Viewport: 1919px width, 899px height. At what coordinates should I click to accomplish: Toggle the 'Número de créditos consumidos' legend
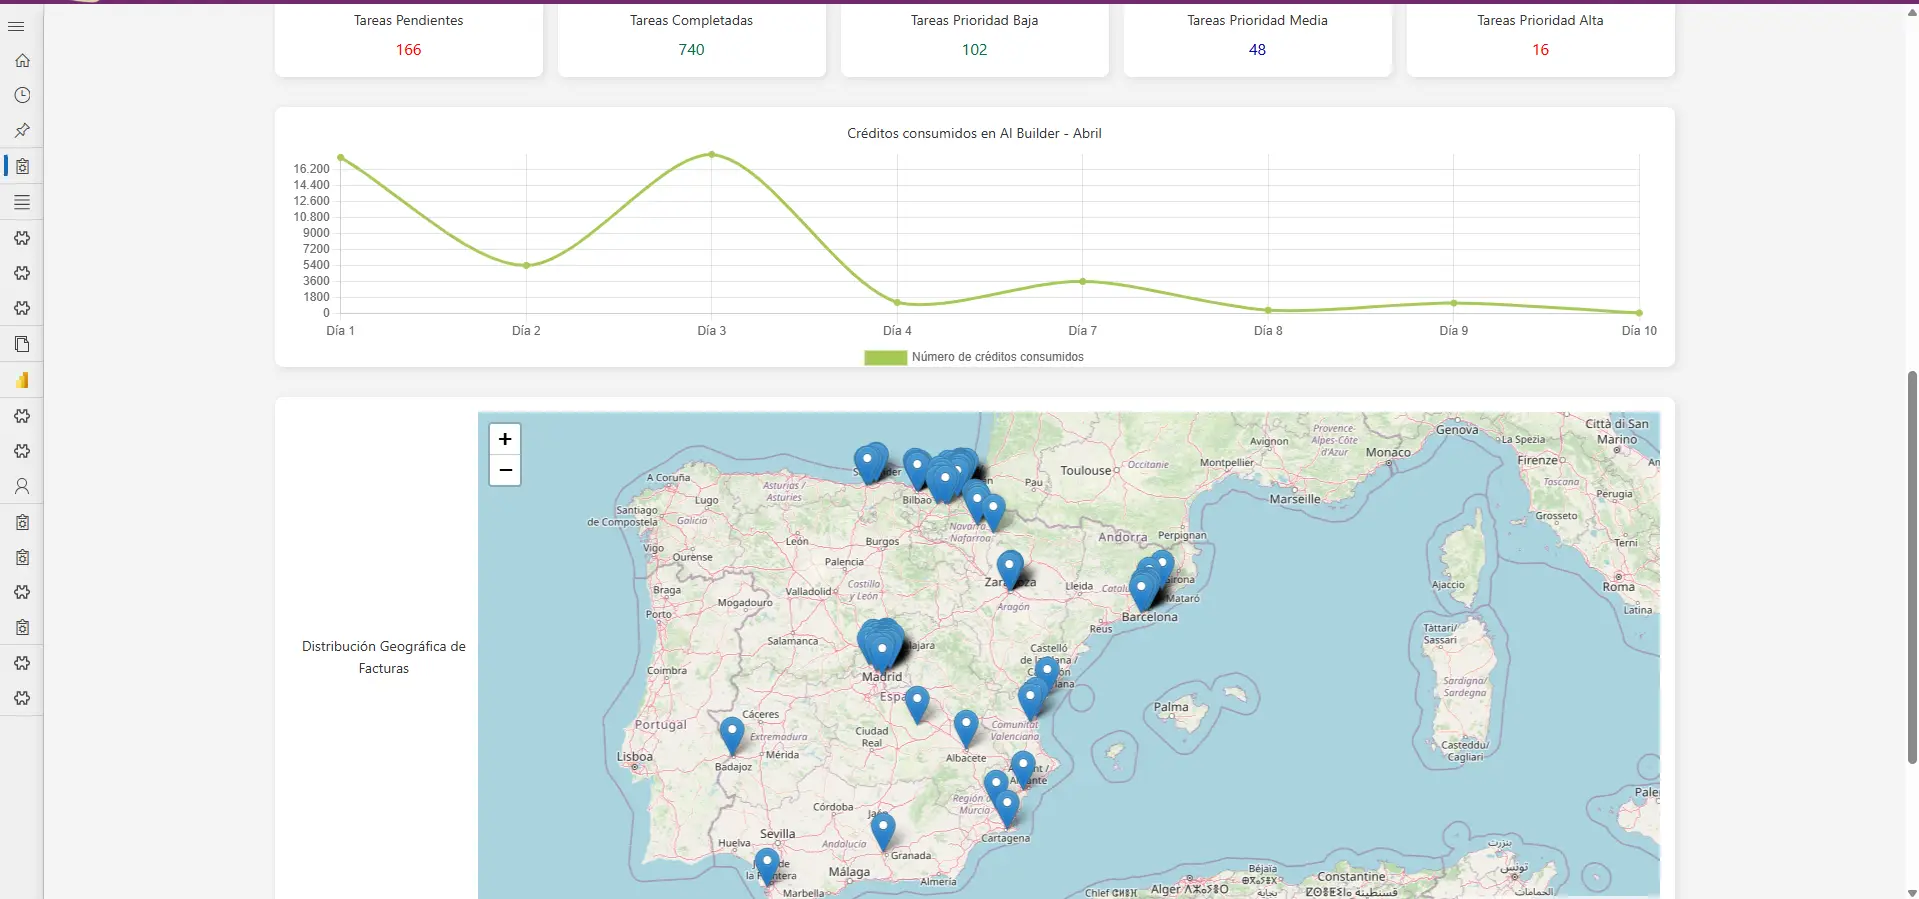pyautogui.click(x=997, y=357)
